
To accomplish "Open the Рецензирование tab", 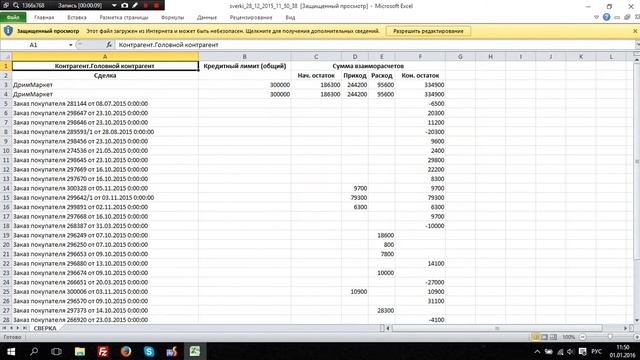I will pyautogui.click(x=251, y=18).
